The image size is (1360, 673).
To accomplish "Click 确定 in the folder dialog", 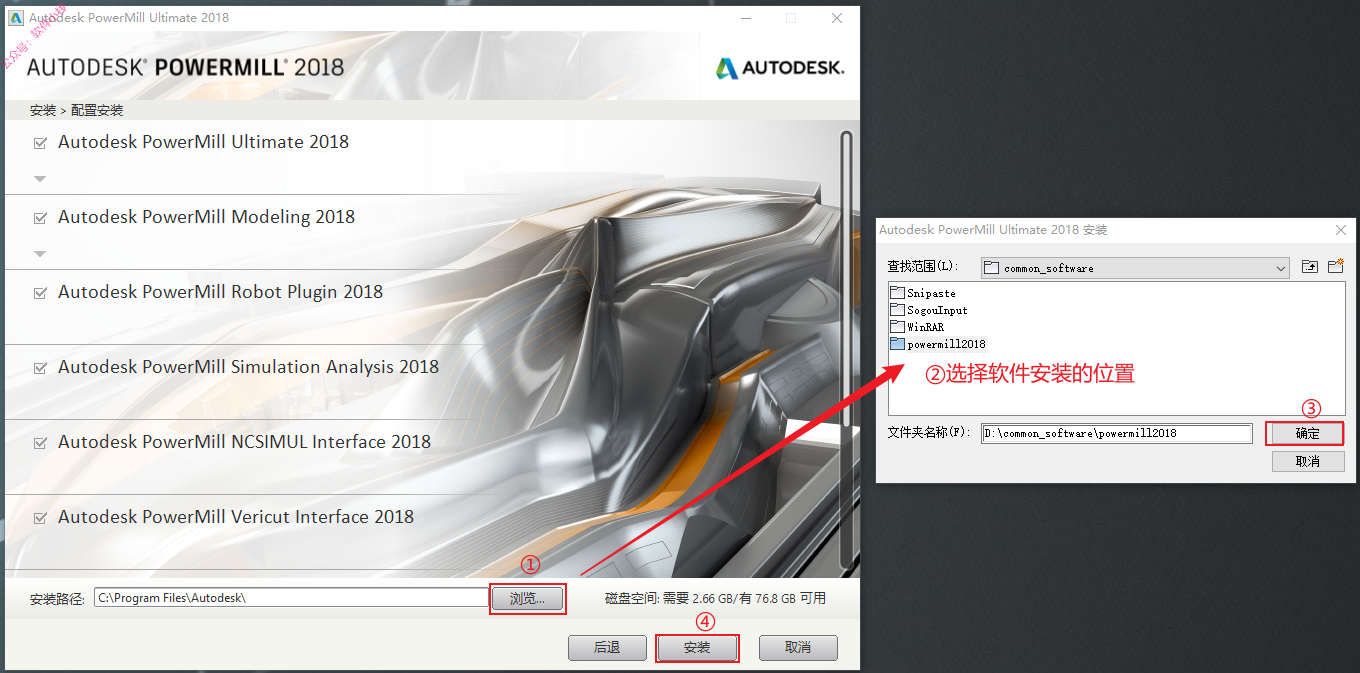I will pos(1308,434).
